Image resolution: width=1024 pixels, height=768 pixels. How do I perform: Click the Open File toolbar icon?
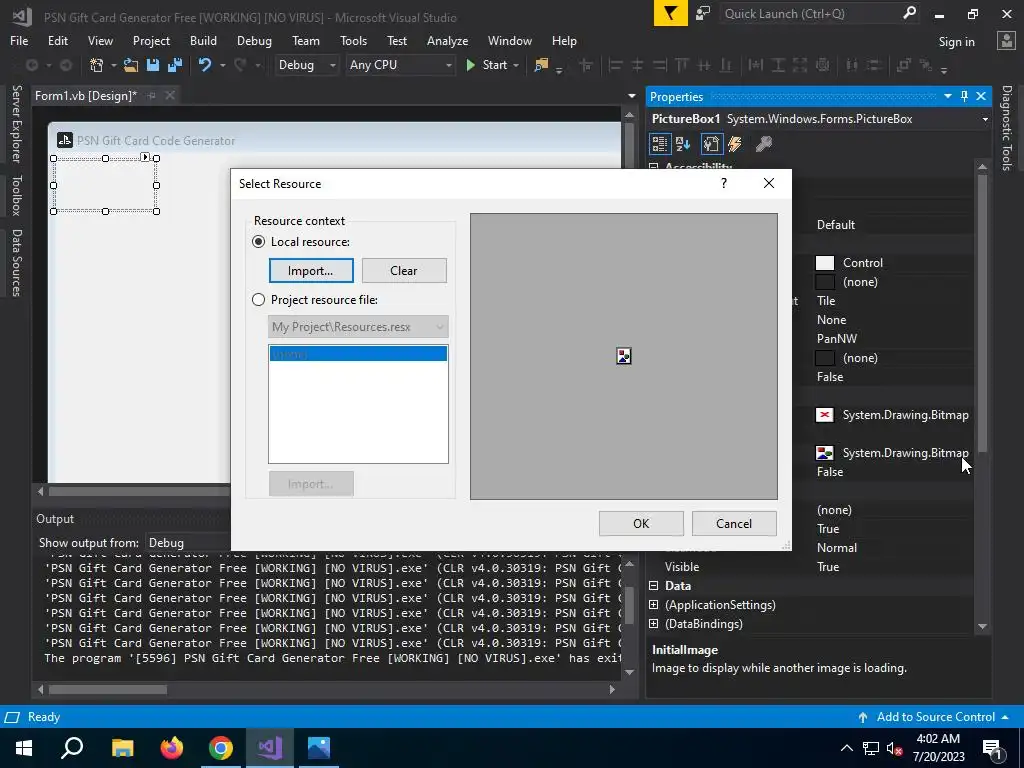click(131, 65)
